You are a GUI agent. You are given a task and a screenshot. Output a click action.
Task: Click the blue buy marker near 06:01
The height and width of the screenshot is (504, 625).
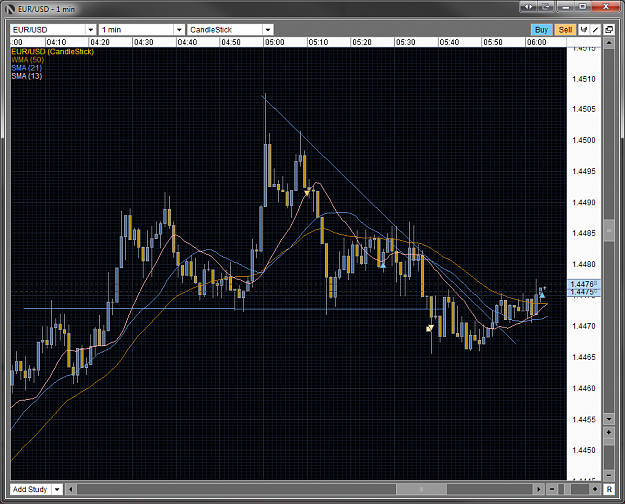[x=542, y=295]
